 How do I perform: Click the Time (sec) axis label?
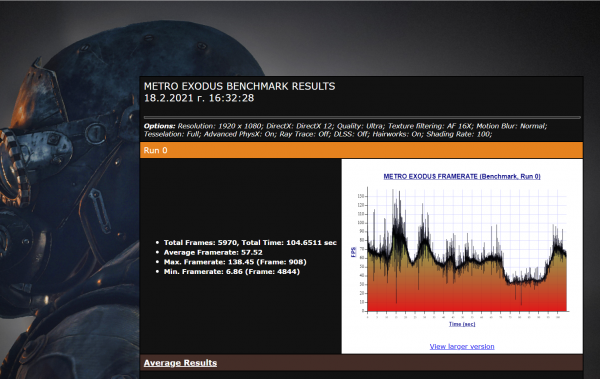point(462,324)
